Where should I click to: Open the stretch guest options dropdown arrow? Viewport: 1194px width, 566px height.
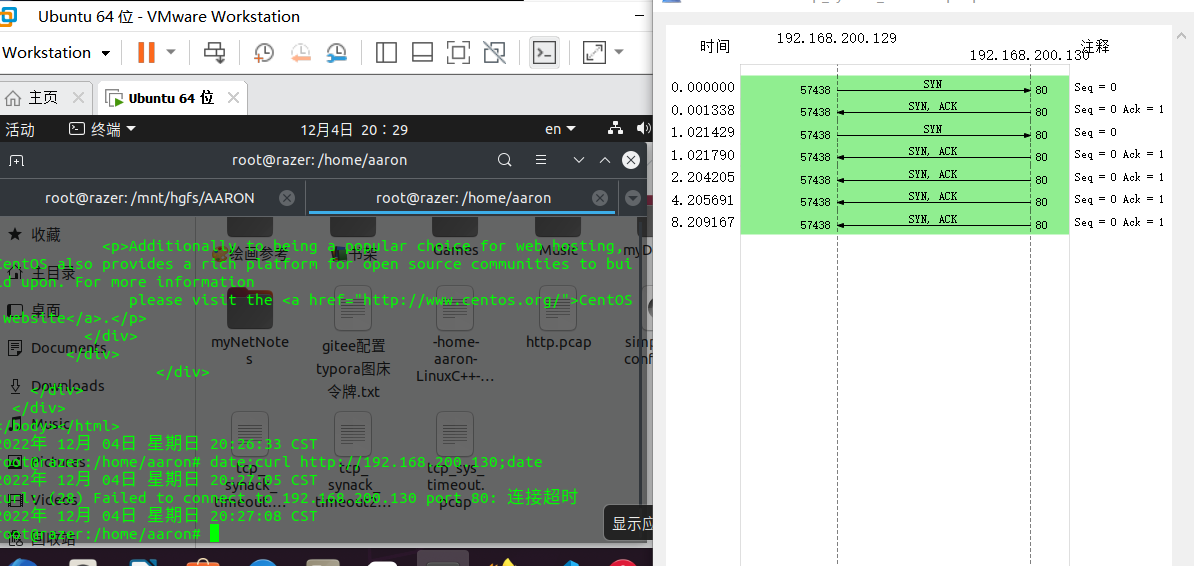point(618,53)
